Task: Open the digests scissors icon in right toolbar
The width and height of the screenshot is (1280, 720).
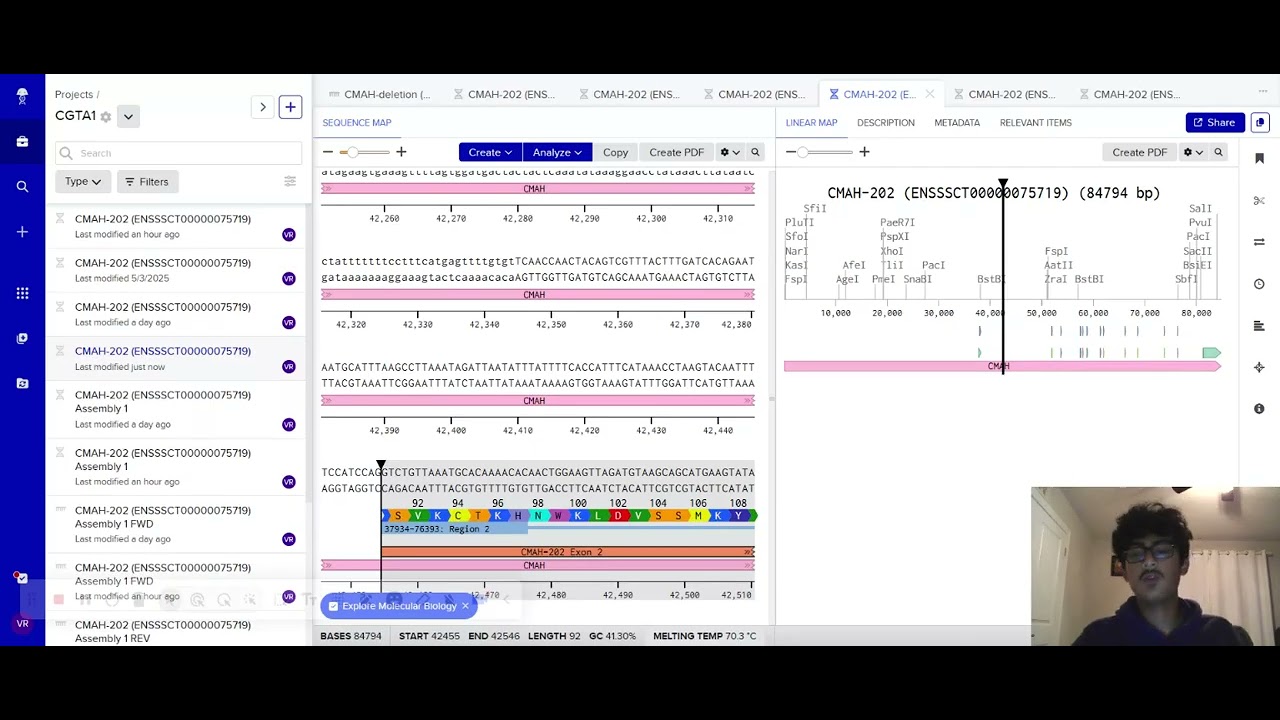Action: (x=1259, y=200)
